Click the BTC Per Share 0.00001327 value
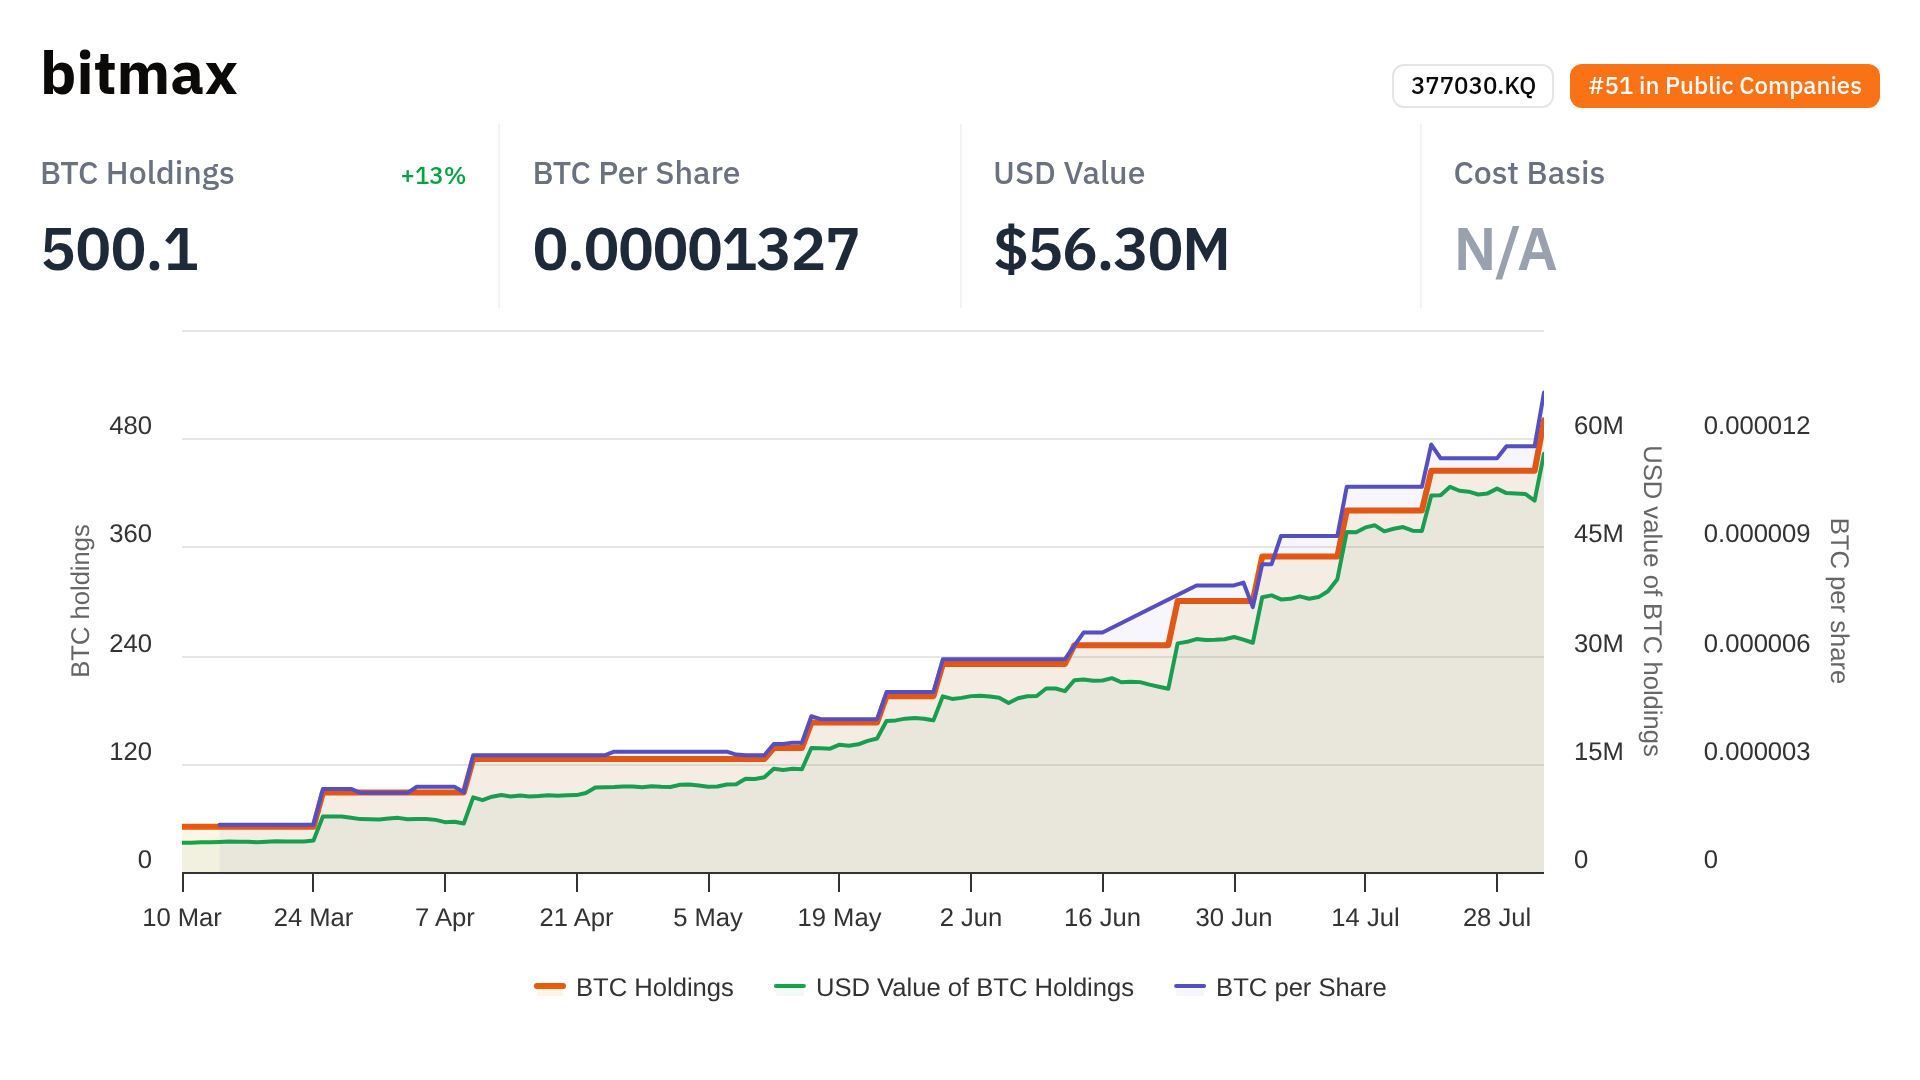The height and width of the screenshot is (1080, 1920). coord(696,249)
